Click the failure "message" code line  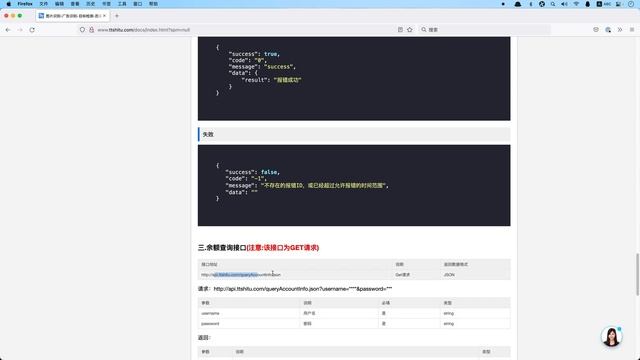point(307,186)
